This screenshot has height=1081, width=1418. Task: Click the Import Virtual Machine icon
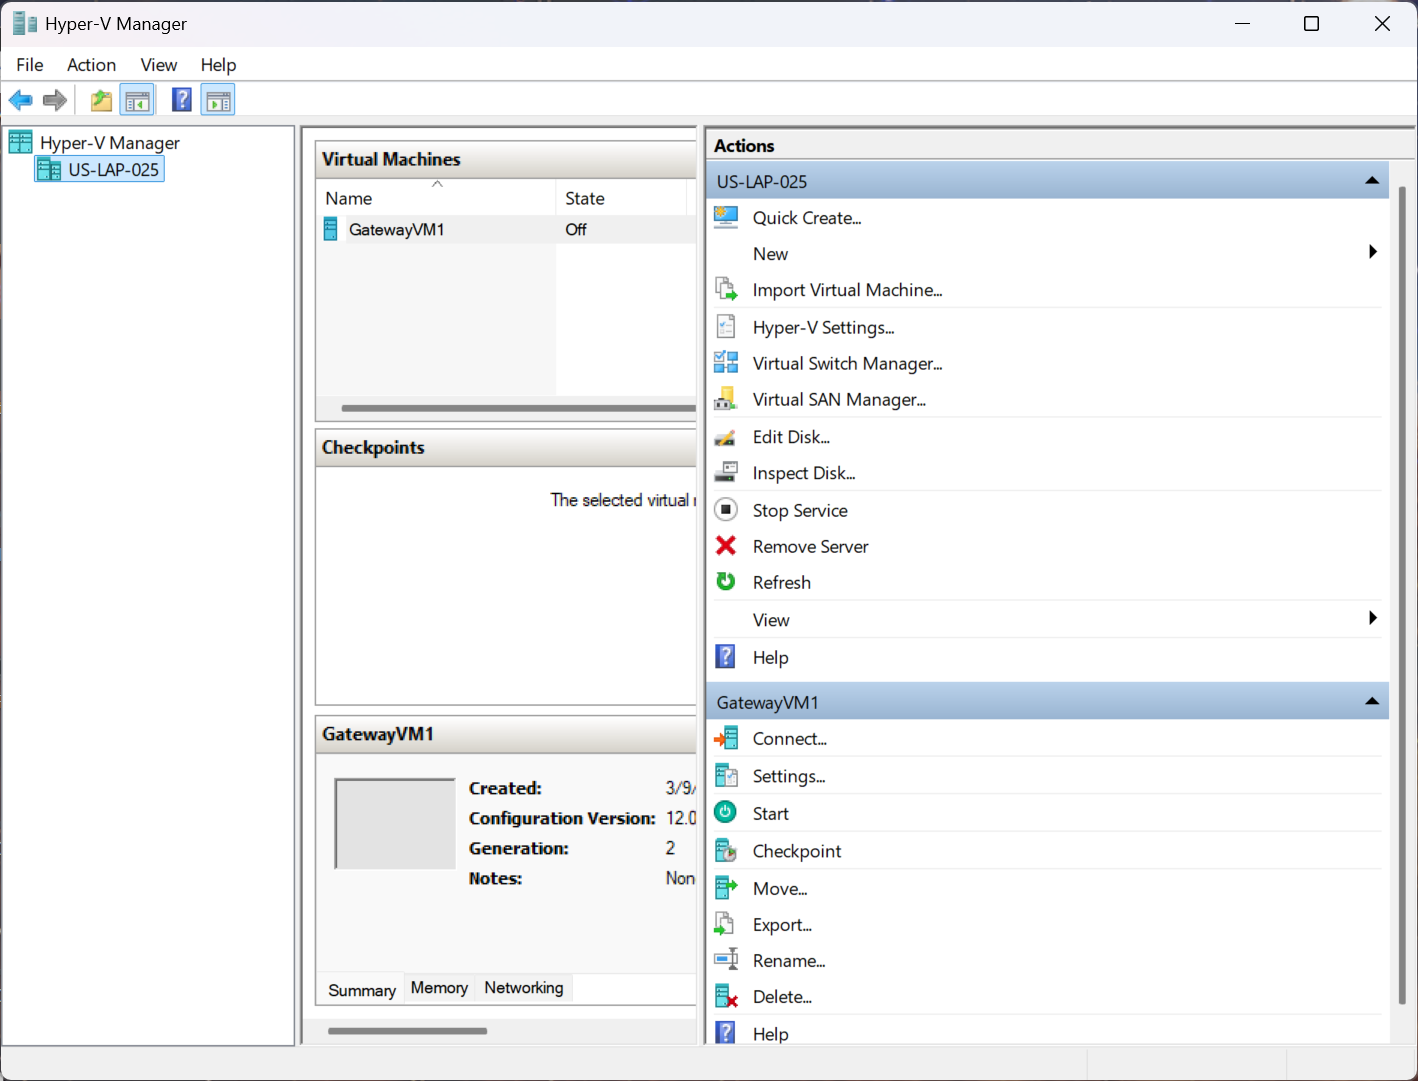[726, 290]
